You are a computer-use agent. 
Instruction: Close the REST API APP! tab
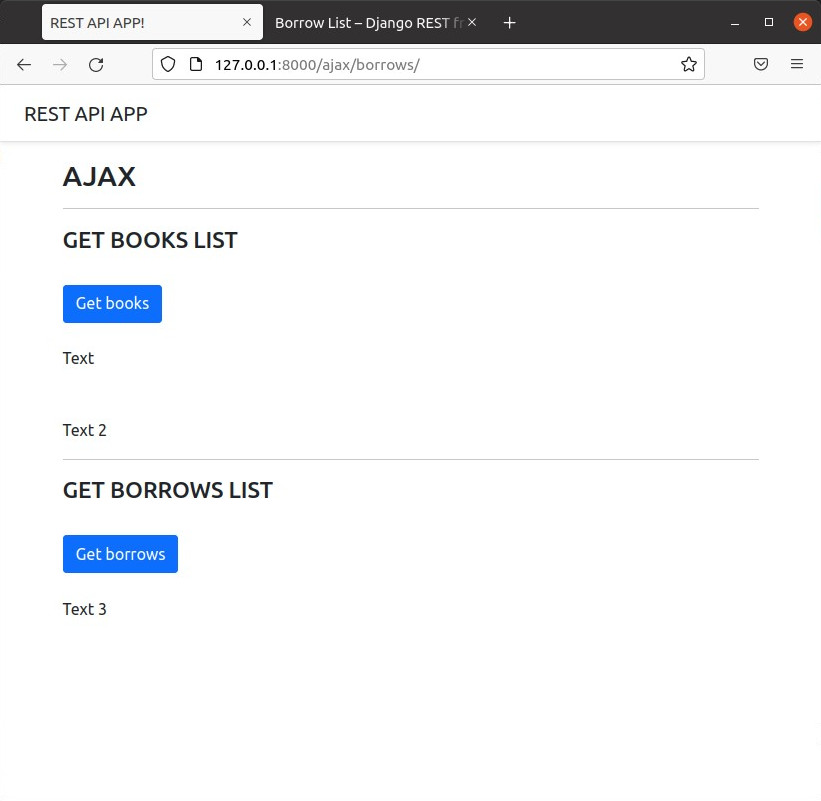click(x=247, y=22)
